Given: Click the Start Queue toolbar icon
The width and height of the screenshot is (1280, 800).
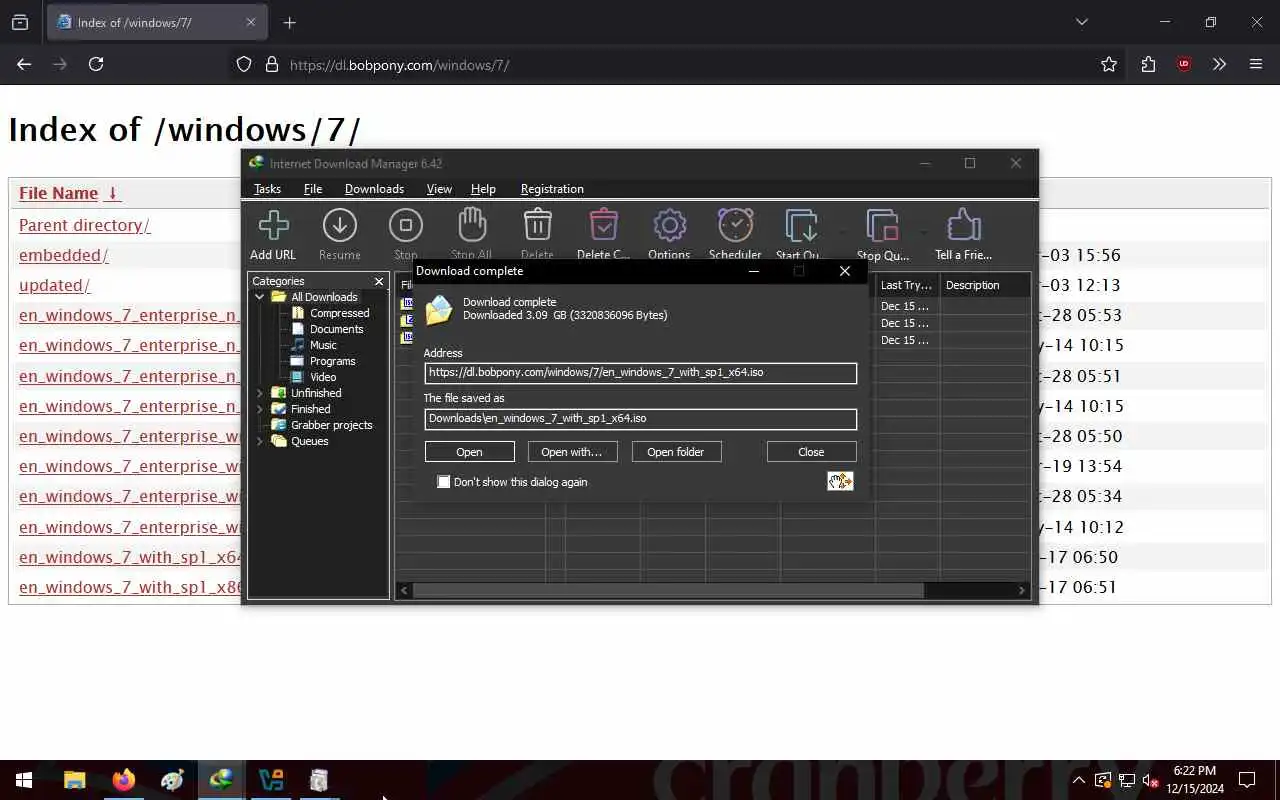Looking at the screenshot, I should [x=801, y=226].
